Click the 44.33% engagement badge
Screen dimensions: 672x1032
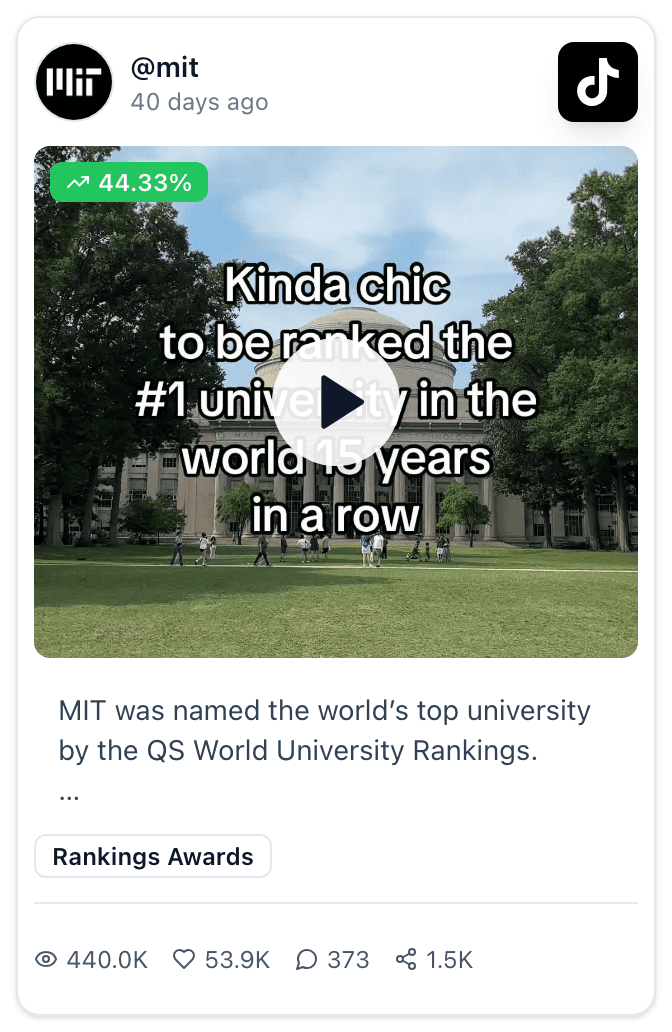129,182
